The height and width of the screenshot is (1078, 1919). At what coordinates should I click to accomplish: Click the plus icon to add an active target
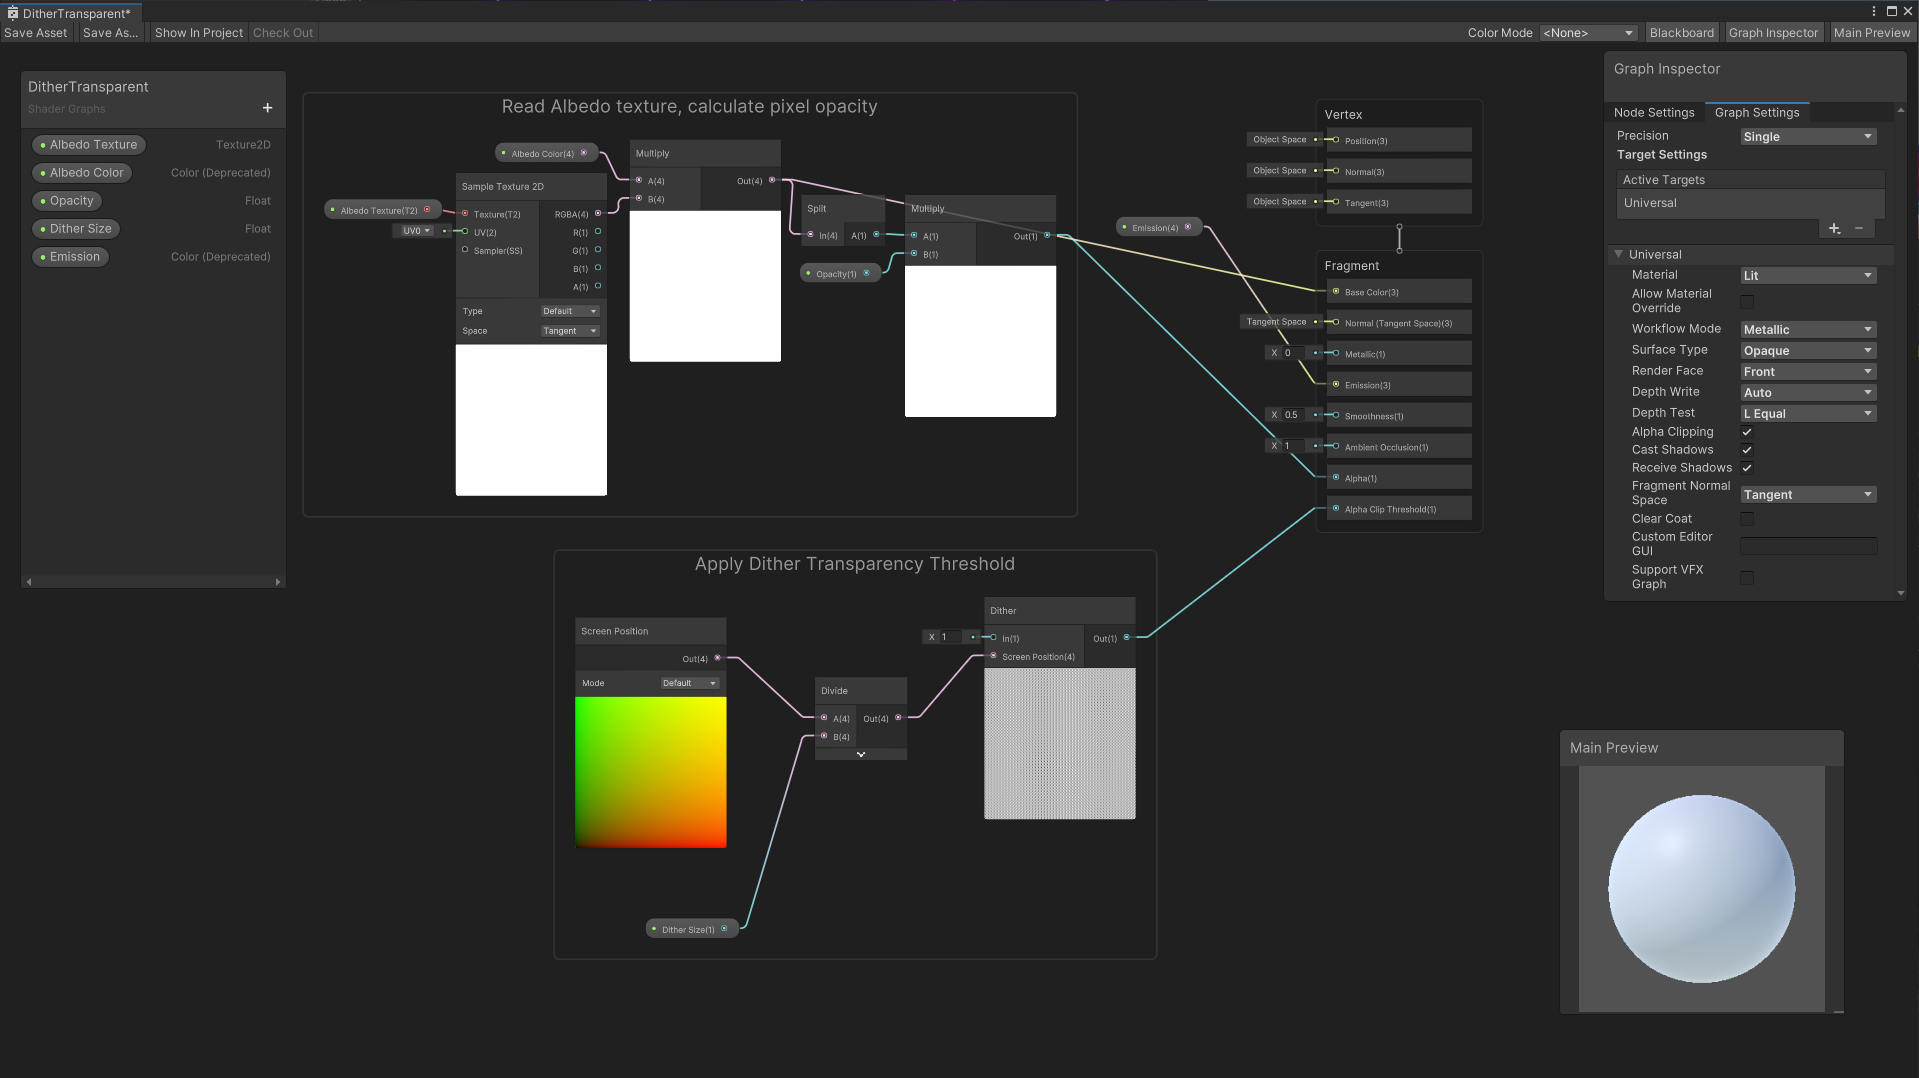pos(1834,228)
